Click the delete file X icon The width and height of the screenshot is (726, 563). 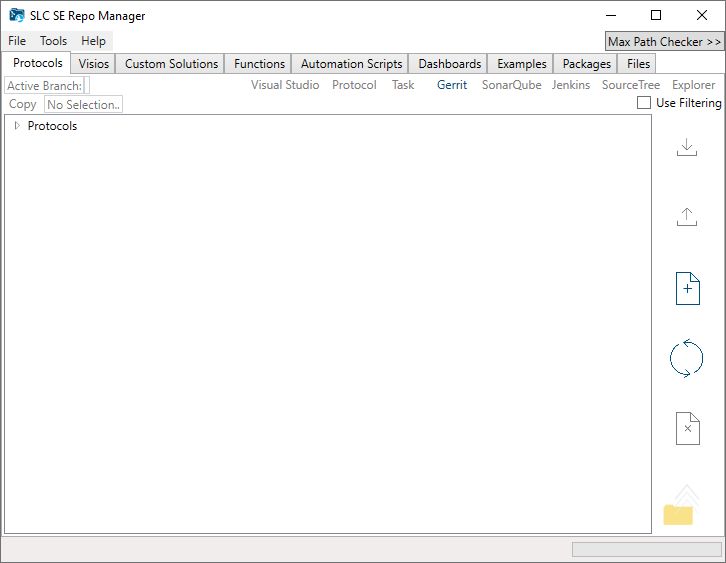coord(688,428)
